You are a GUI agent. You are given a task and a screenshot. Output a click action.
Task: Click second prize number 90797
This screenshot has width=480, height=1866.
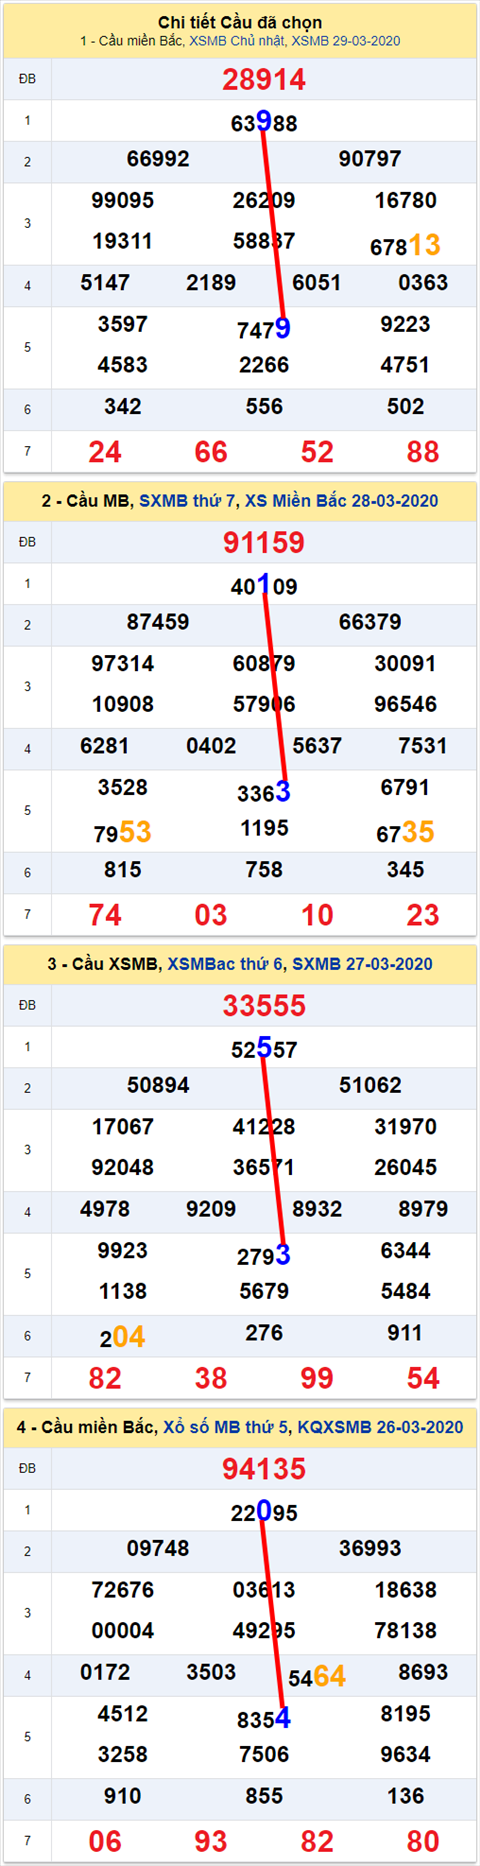pyautogui.click(x=370, y=159)
